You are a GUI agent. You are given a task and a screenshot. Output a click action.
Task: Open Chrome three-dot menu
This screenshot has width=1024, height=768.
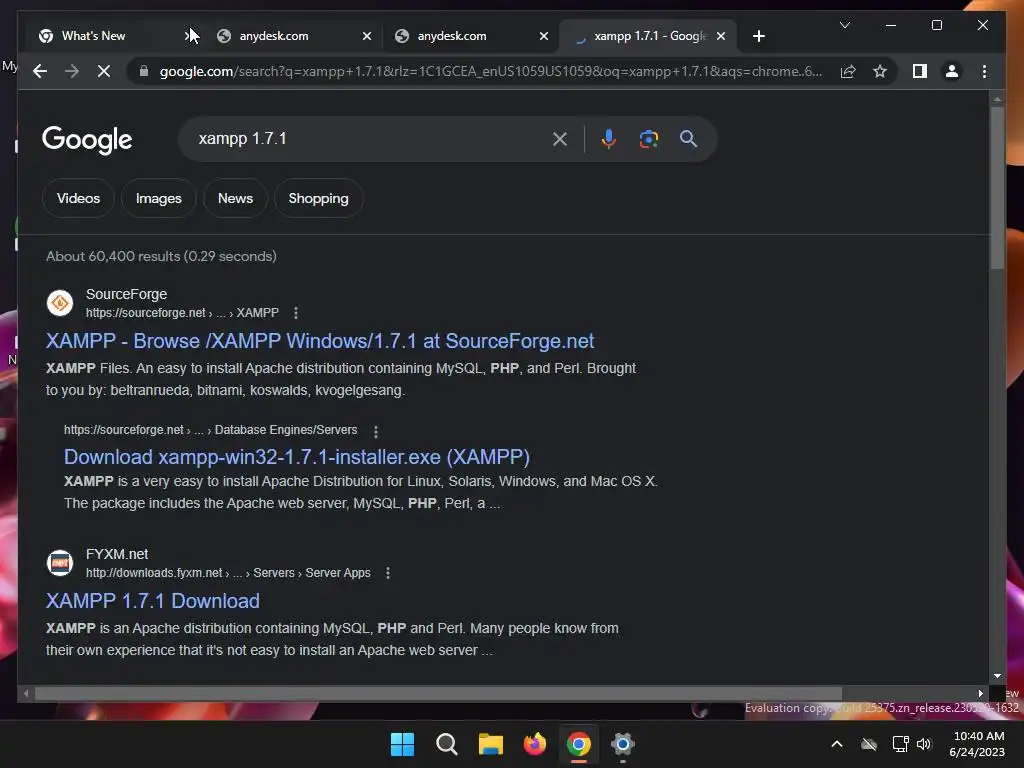pyautogui.click(x=984, y=71)
